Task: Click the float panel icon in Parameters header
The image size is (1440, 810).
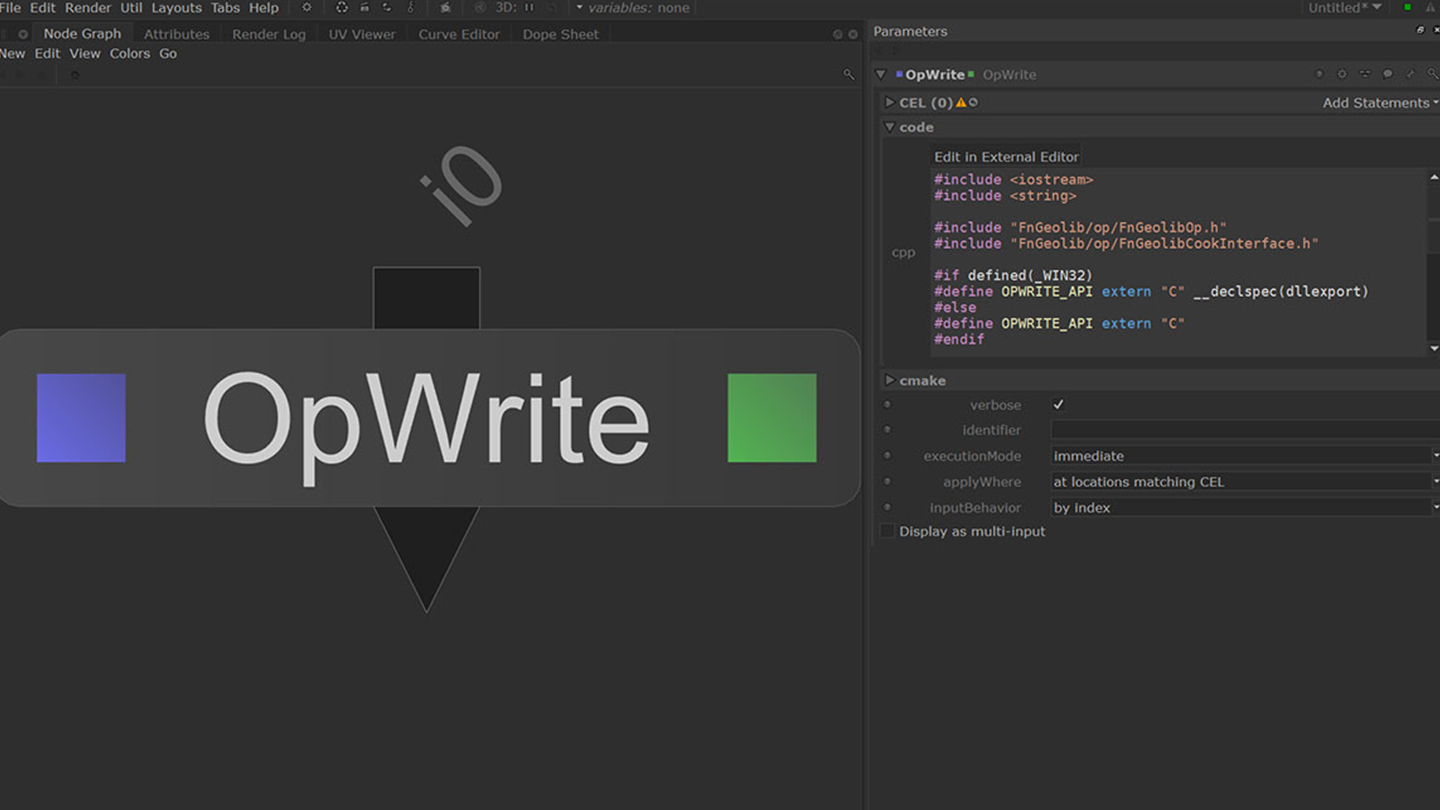Action: (x=1420, y=31)
